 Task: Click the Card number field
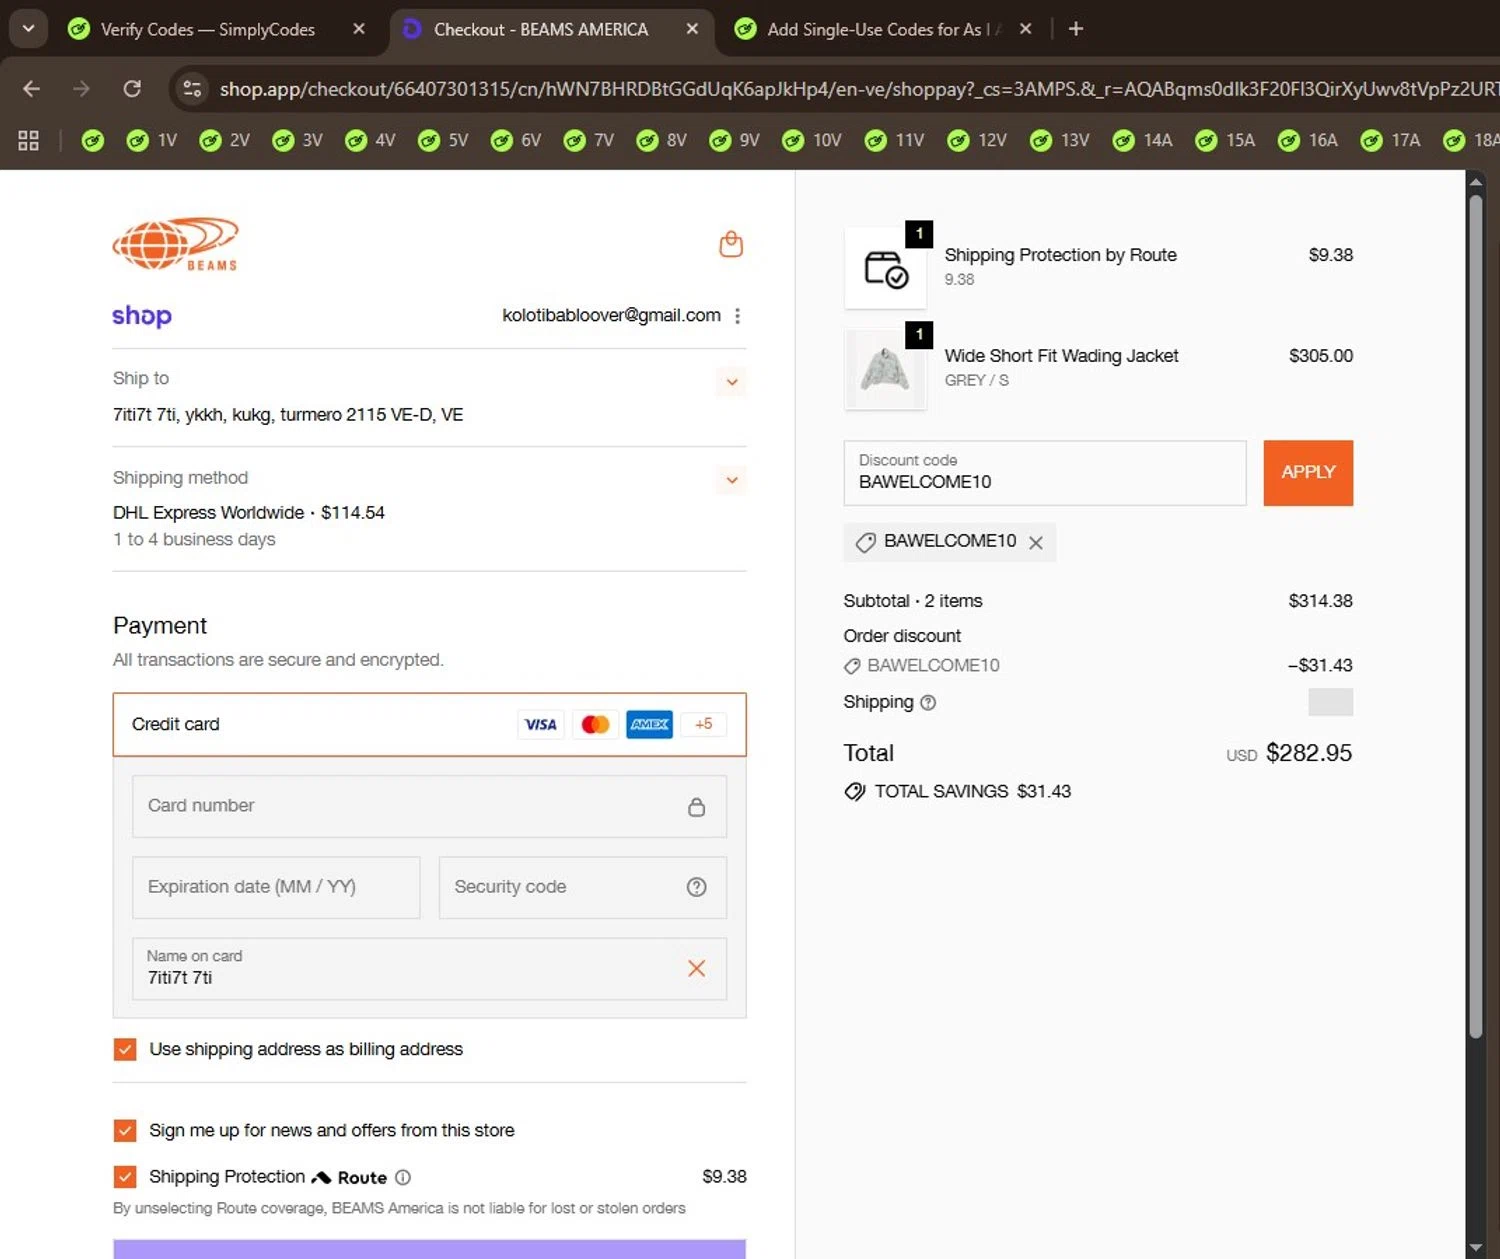coord(430,806)
